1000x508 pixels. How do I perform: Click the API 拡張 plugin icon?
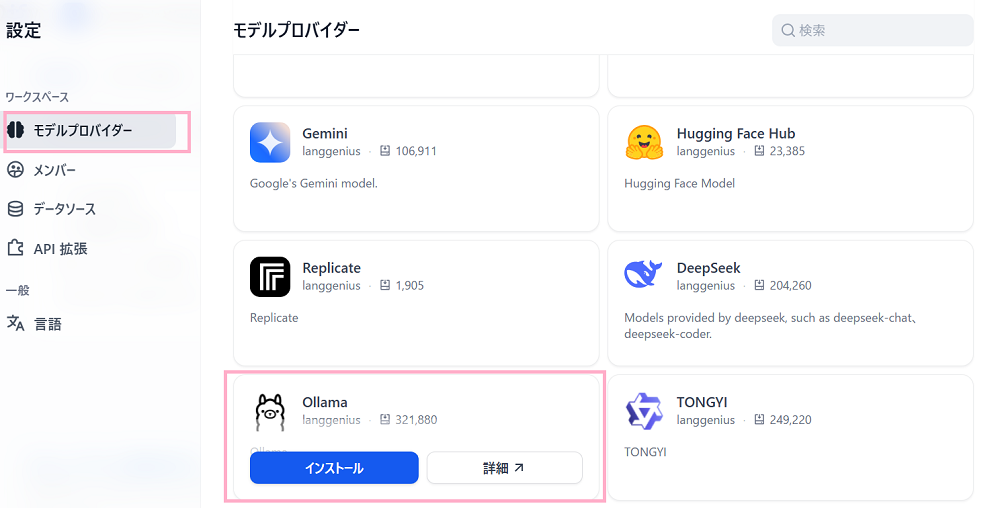tap(15, 248)
